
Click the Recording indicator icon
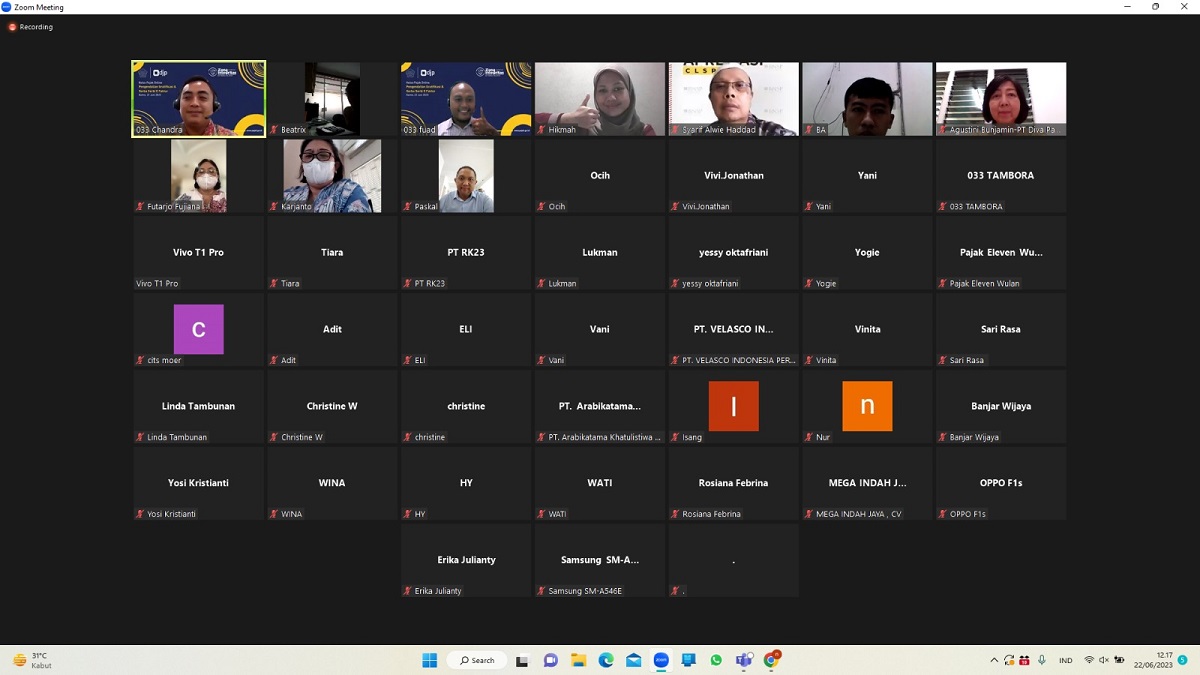13,27
